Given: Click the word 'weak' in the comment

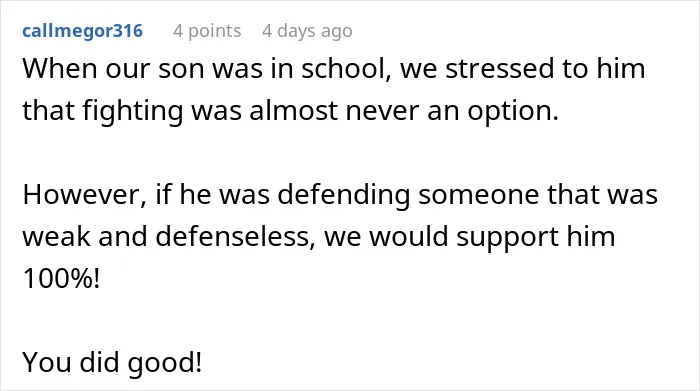Looking at the screenshot, I should (56, 237).
